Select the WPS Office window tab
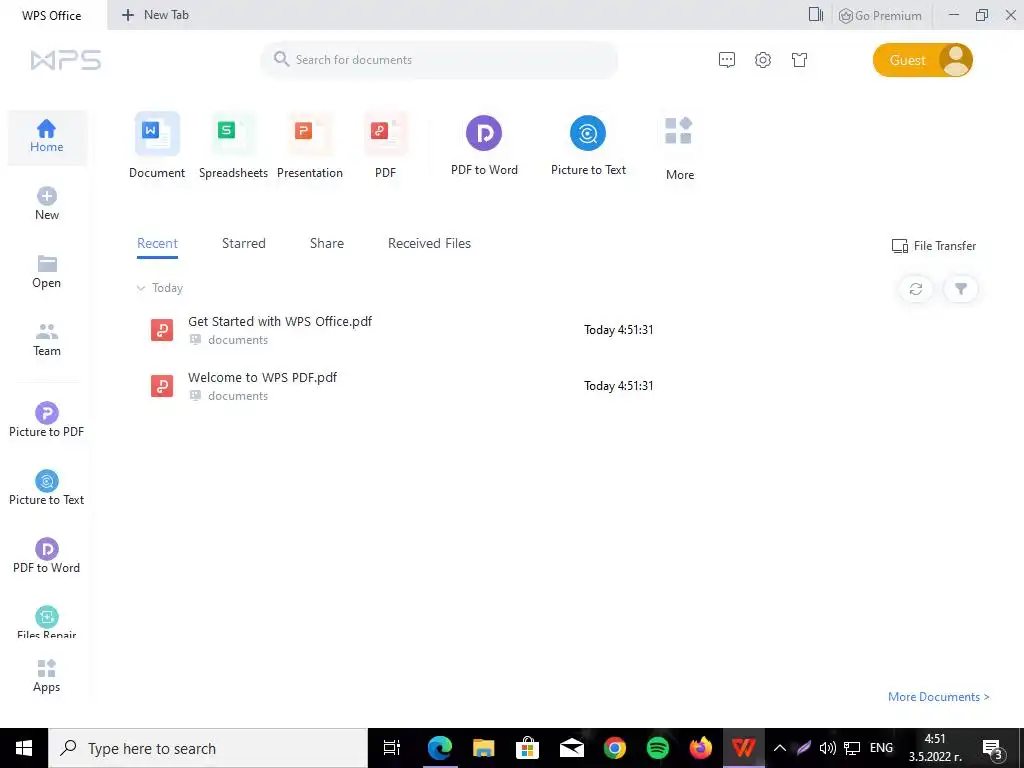The height and width of the screenshot is (768, 1024). pos(52,15)
